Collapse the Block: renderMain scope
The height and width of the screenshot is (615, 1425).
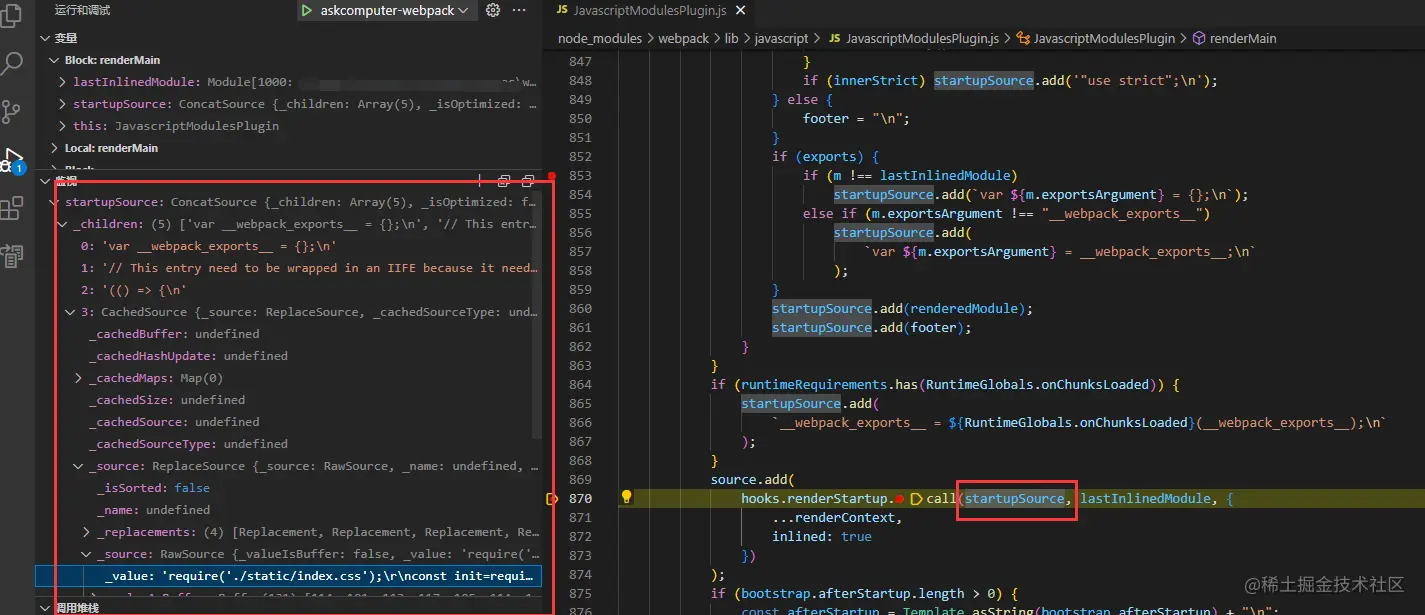(55, 60)
